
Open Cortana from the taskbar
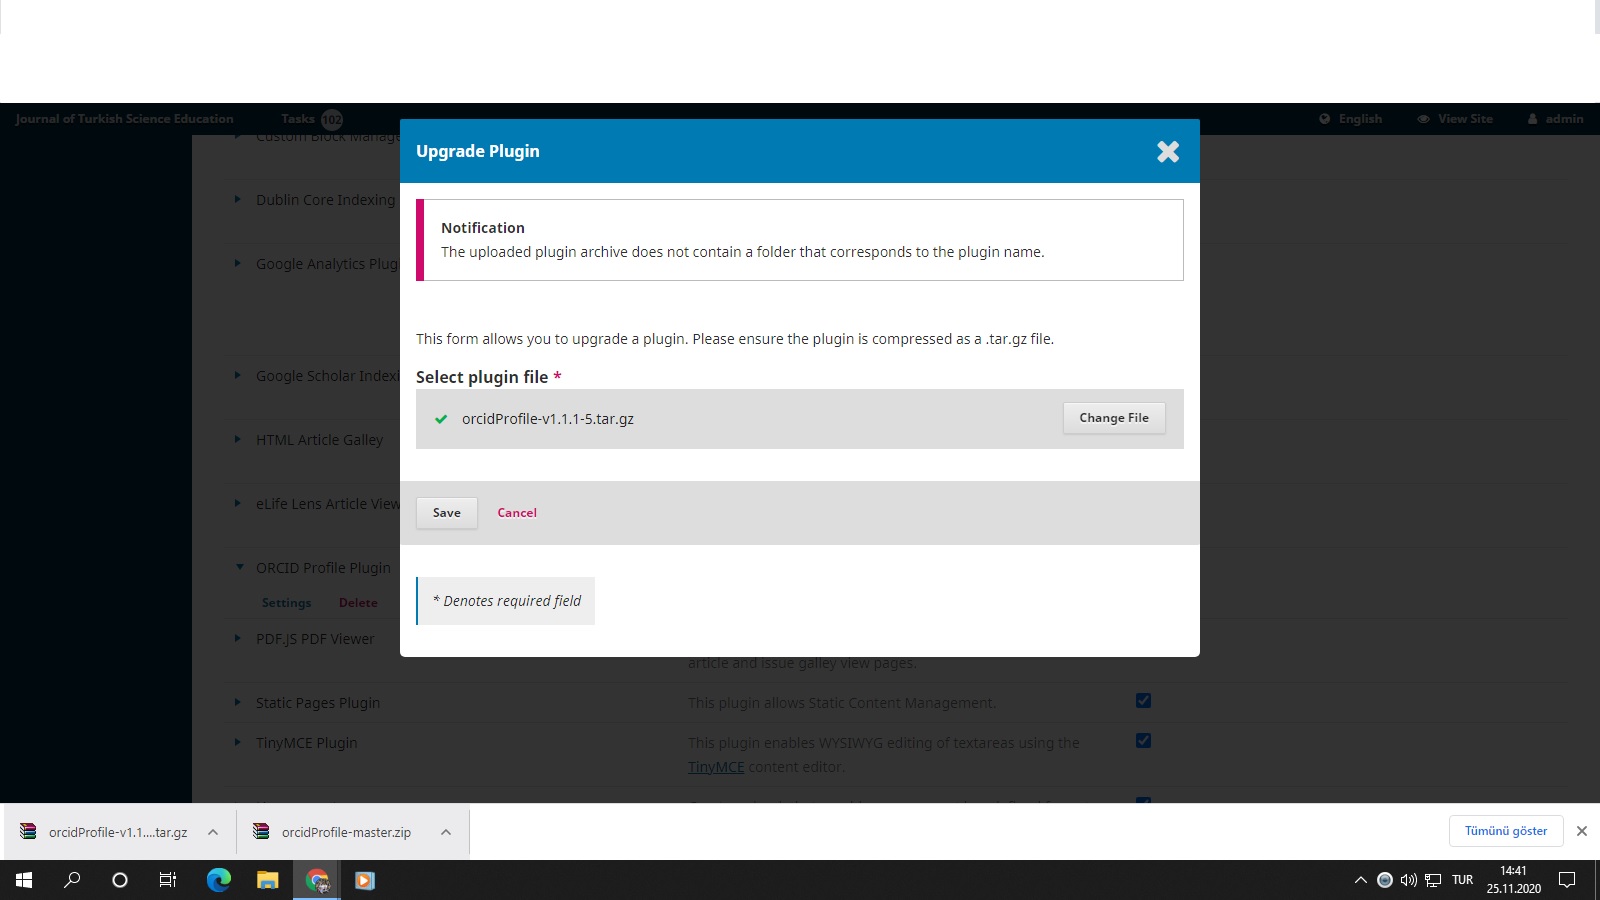(120, 880)
